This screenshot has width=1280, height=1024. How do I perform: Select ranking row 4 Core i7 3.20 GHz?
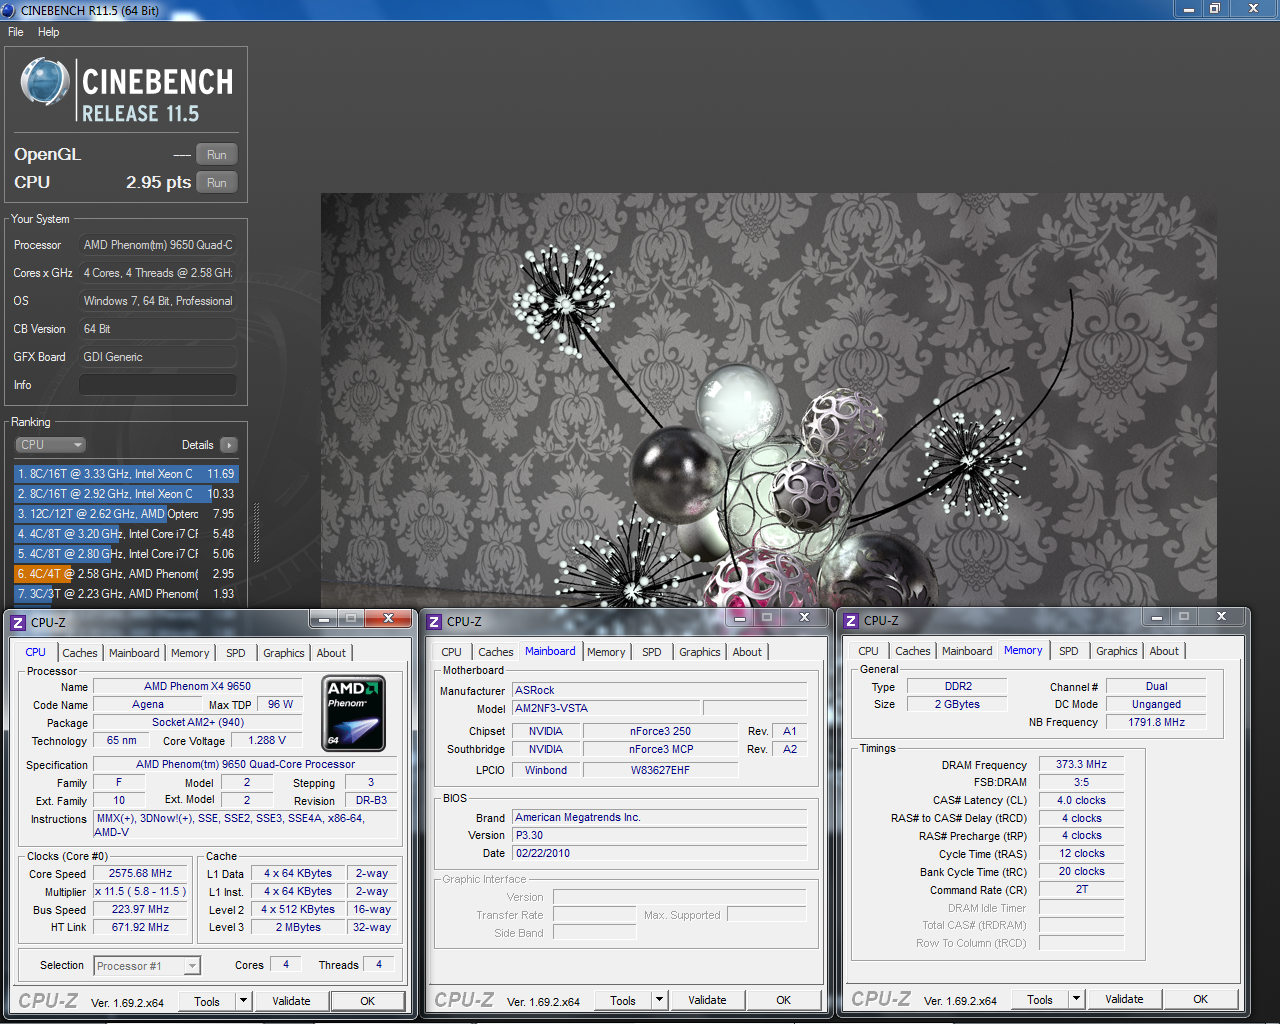[x=126, y=534]
